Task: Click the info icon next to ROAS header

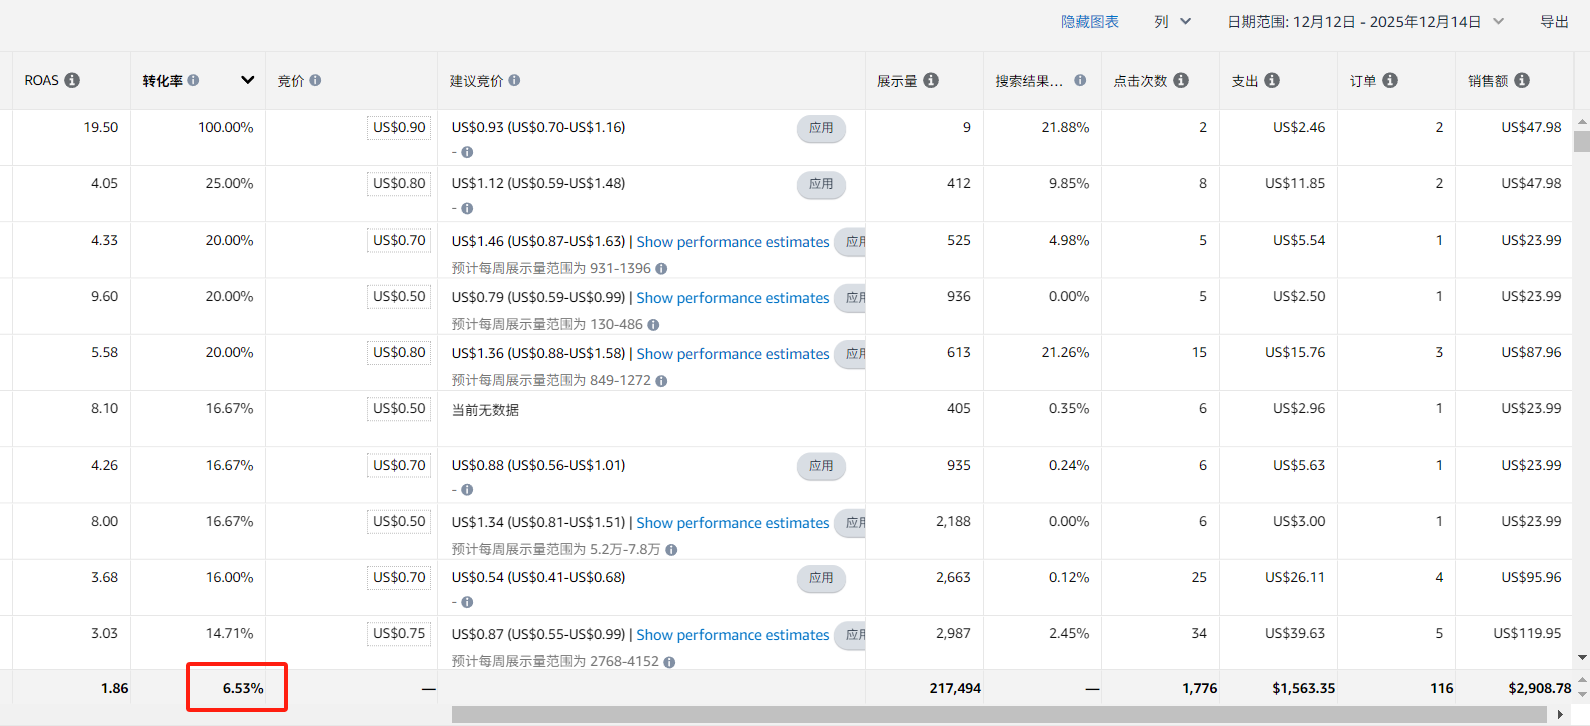Action: 72,80
